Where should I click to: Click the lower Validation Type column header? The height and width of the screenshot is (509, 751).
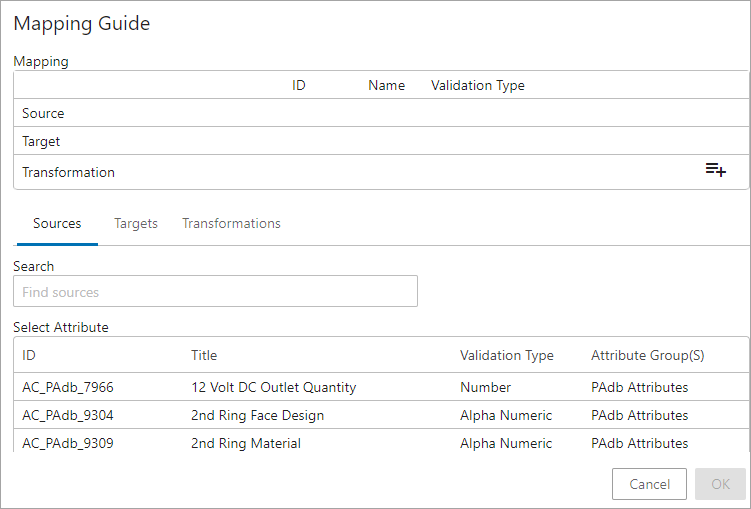(507, 355)
